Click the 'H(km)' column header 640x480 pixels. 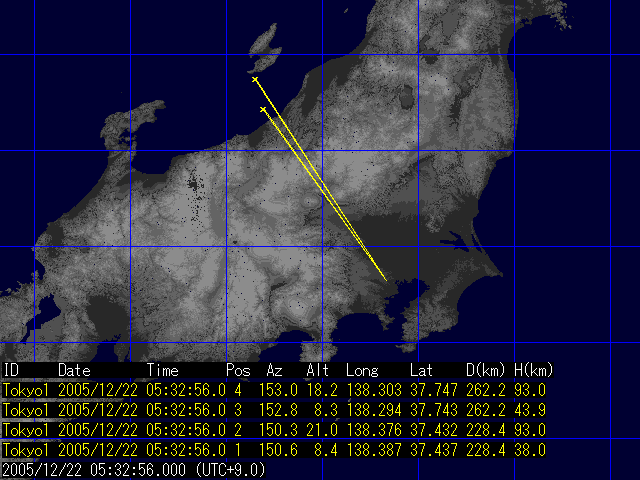533,371
